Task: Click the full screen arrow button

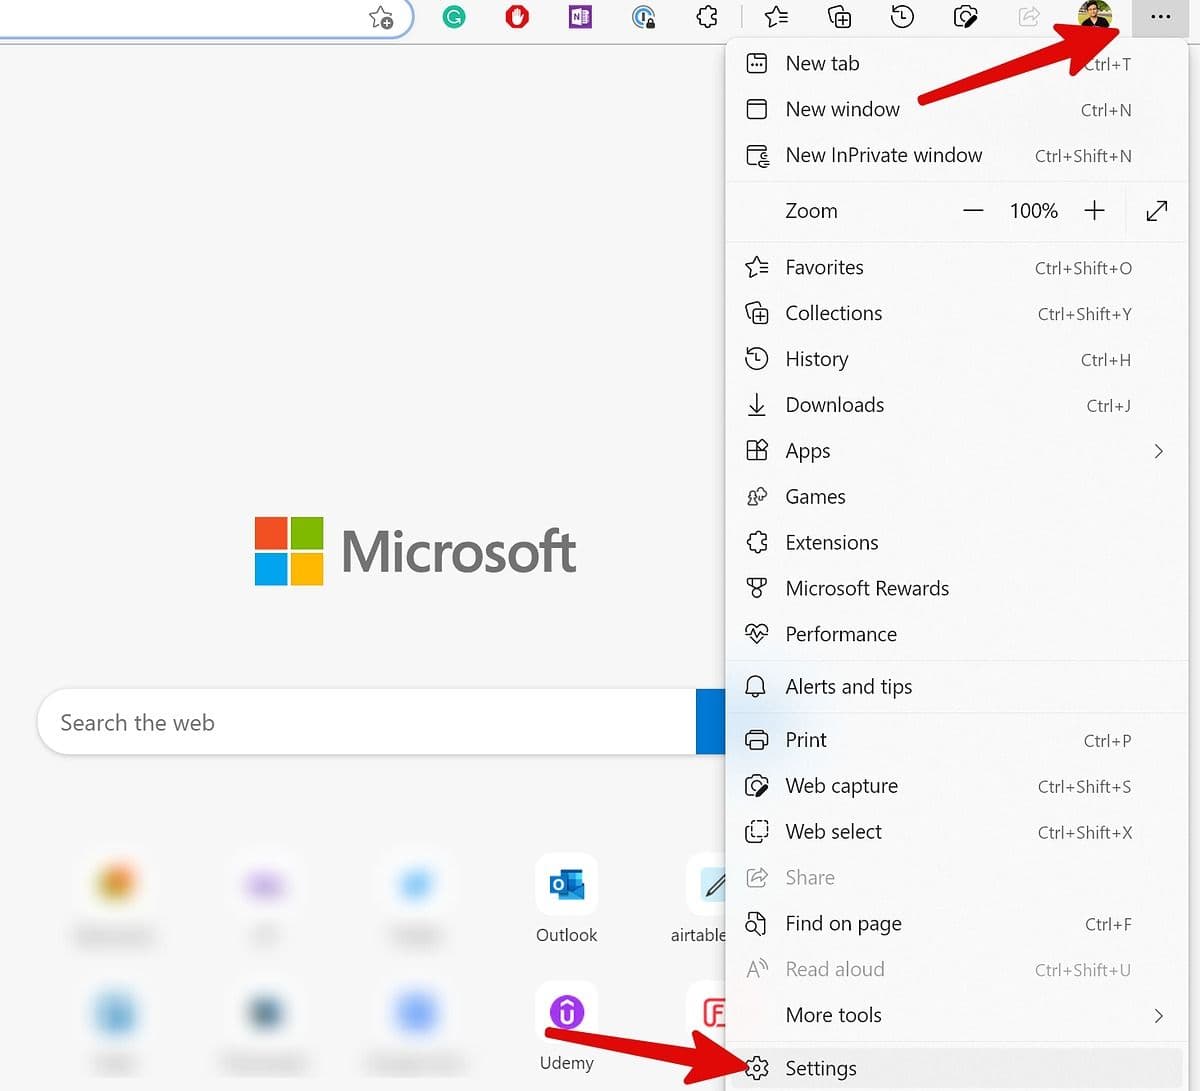Action: point(1156,211)
